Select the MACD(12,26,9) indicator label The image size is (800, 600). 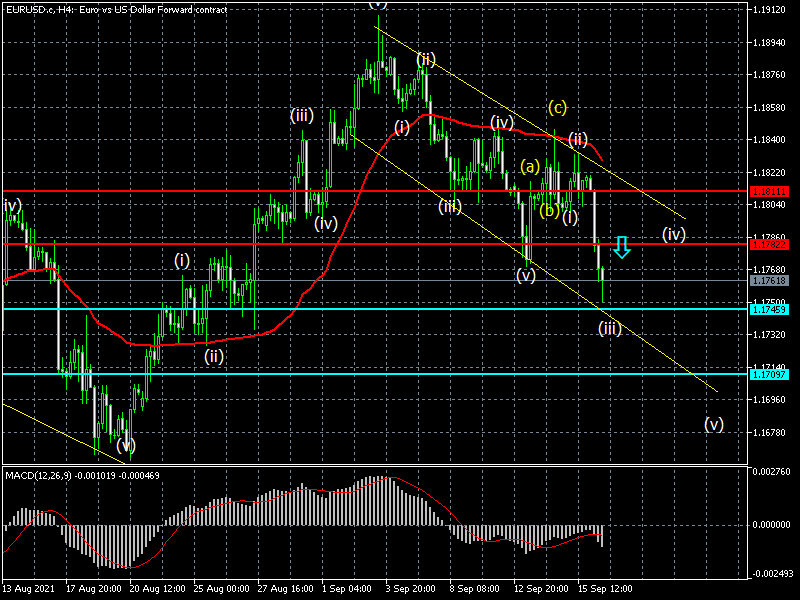82,476
